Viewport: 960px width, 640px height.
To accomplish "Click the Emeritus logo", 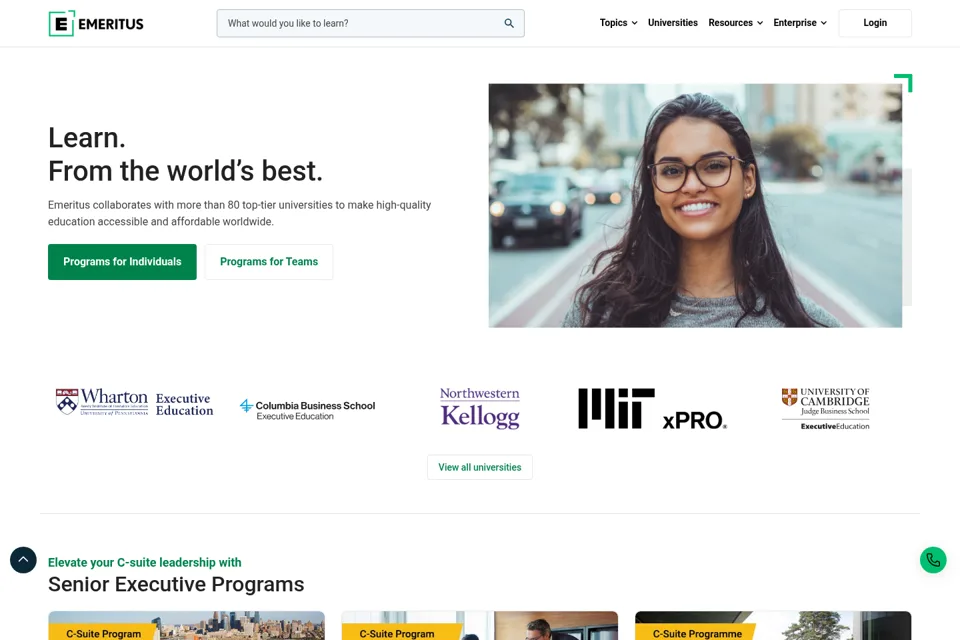I will [96, 23].
